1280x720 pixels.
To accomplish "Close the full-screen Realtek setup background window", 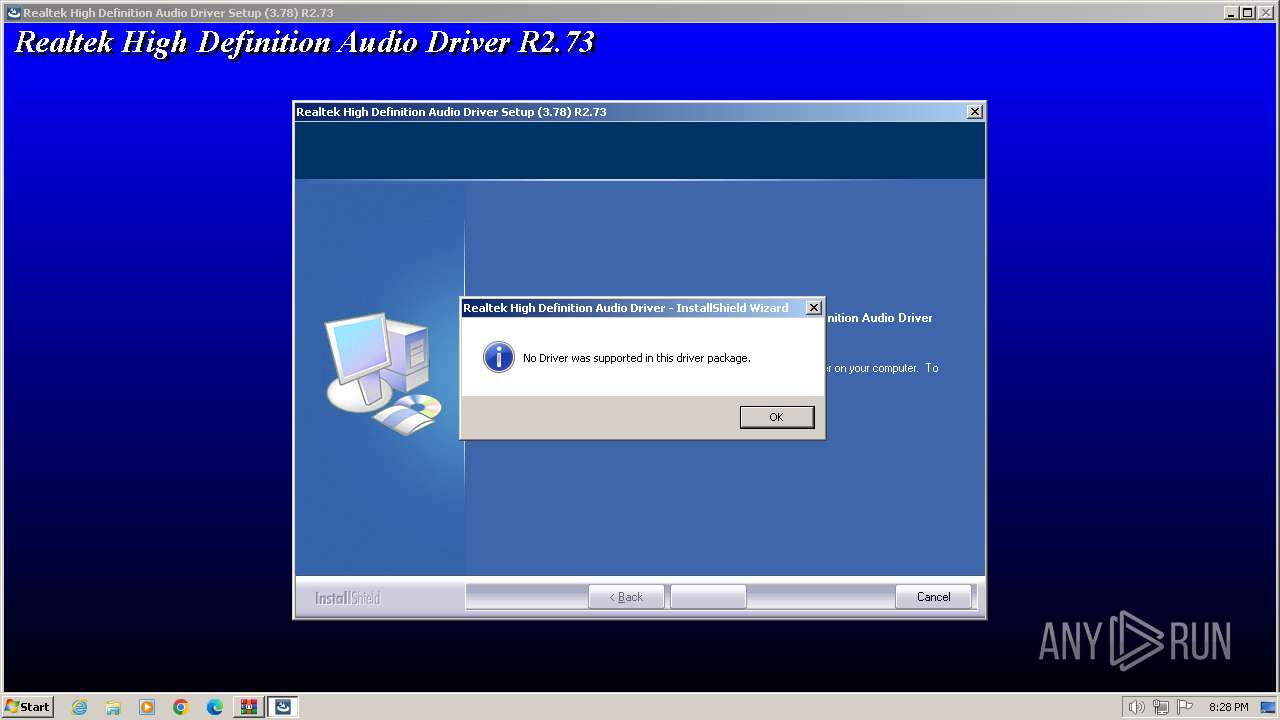I will [x=1265, y=12].
